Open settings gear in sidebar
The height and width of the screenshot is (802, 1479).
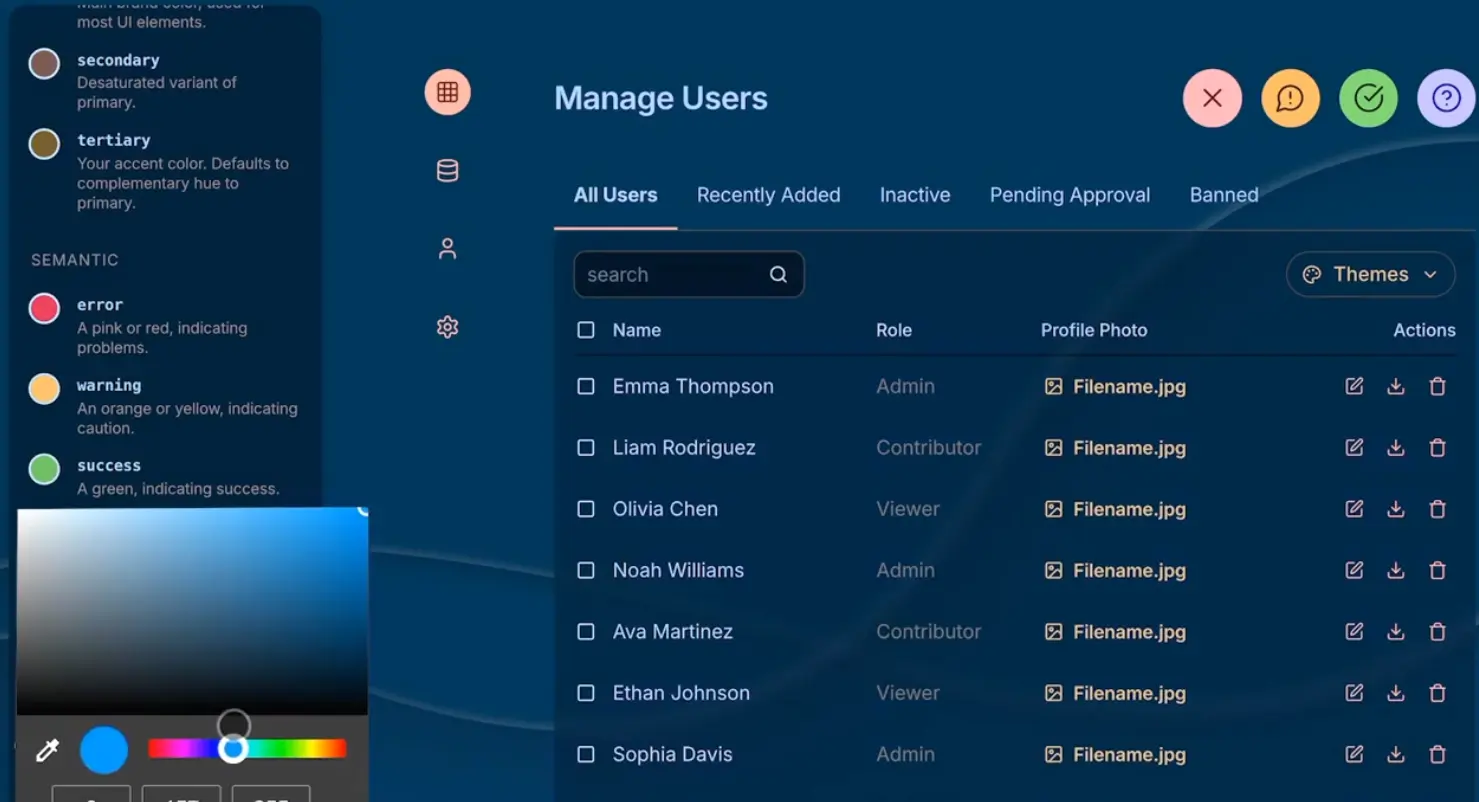[x=447, y=327]
